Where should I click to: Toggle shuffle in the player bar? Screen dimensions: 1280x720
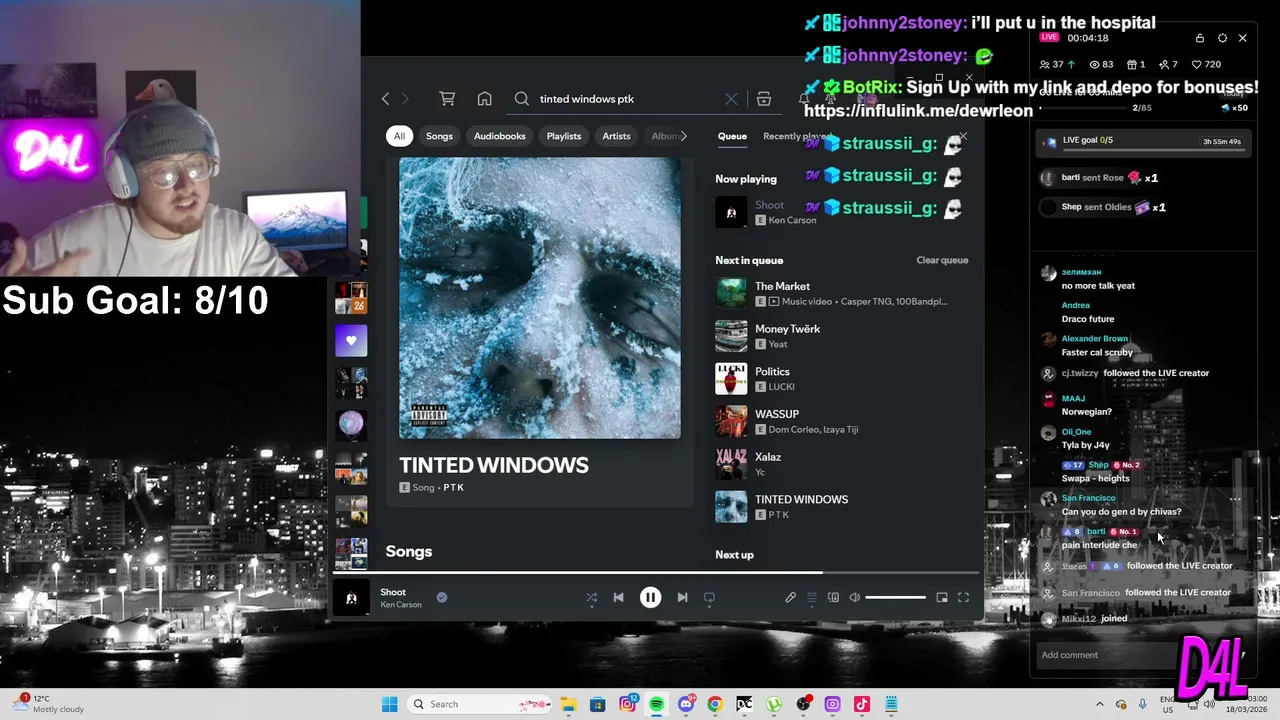tap(592, 597)
